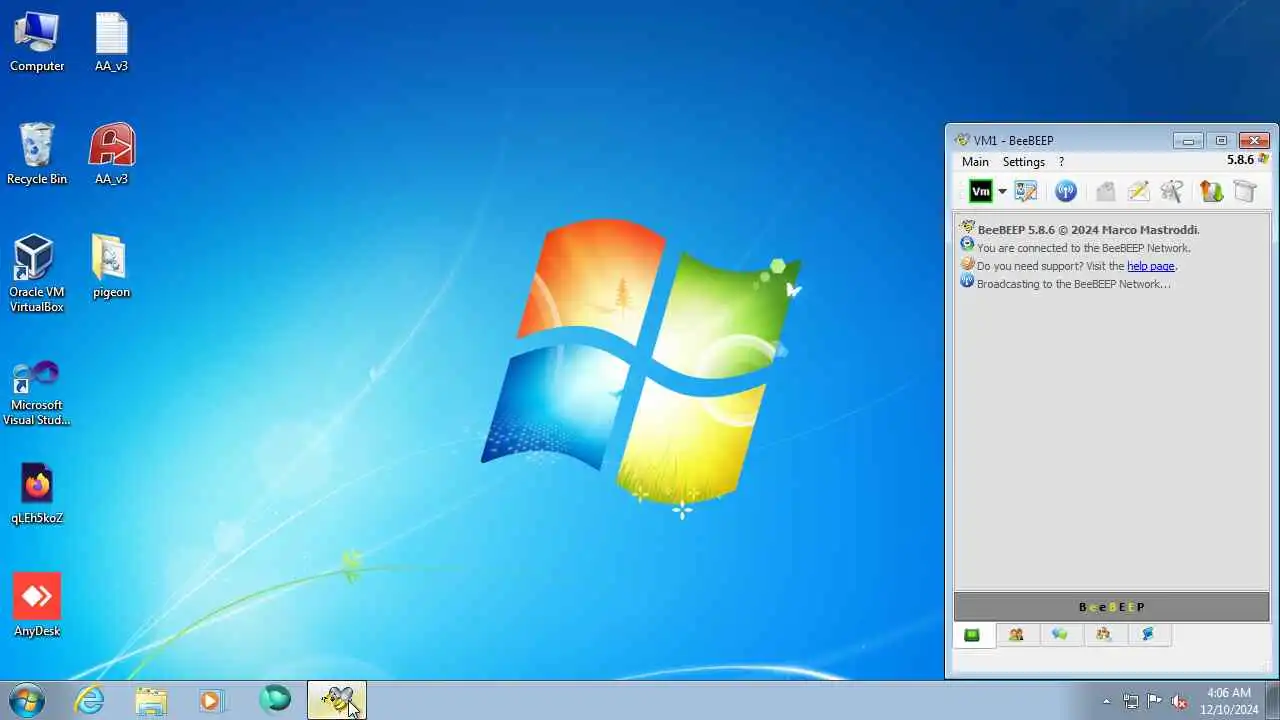The width and height of the screenshot is (1280, 720).
Task: Open the status dropdown arrow beside the Vm icon
Action: tap(1002, 192)
